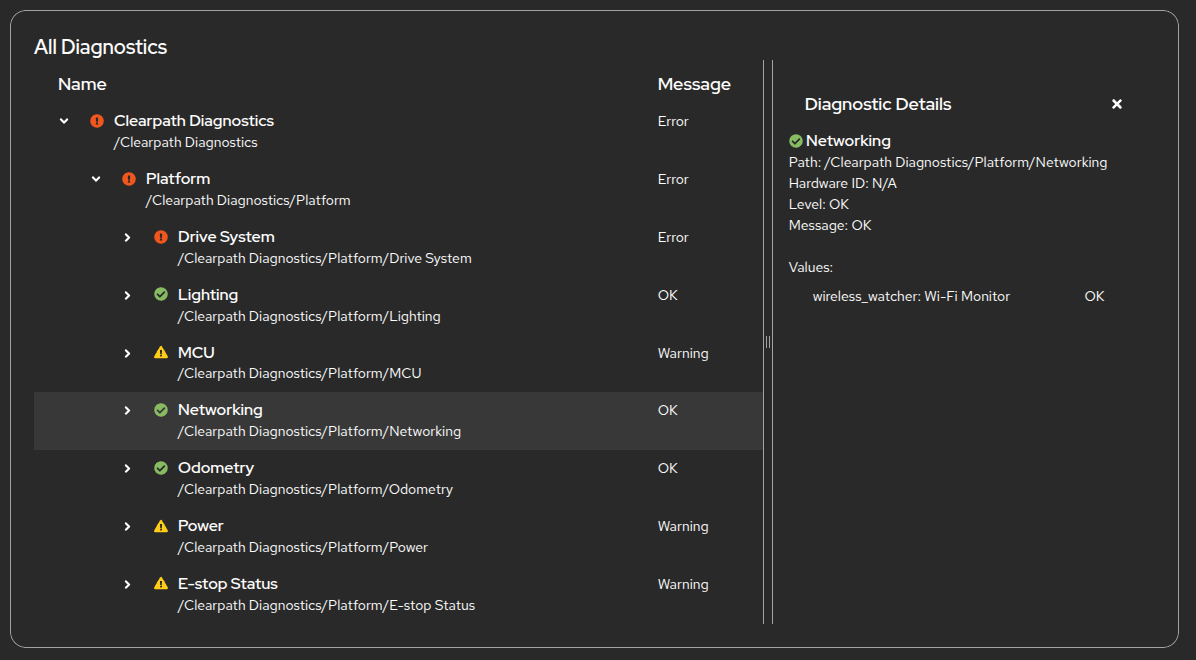Close the Diagnostic Details panel

pyautogui.click(x=1117, y=104)
